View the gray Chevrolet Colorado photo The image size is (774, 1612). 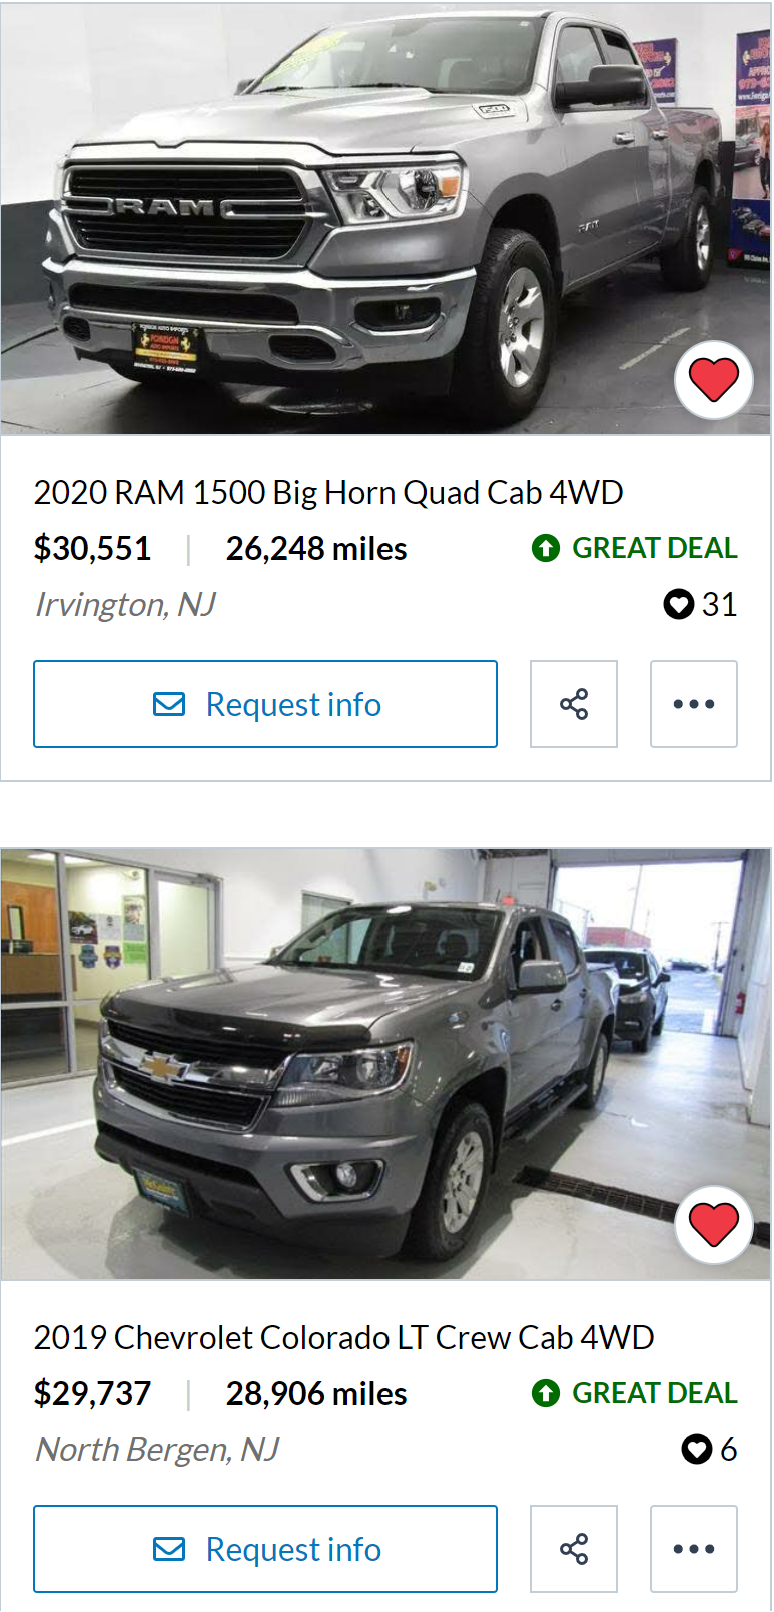pos(386,1064)
